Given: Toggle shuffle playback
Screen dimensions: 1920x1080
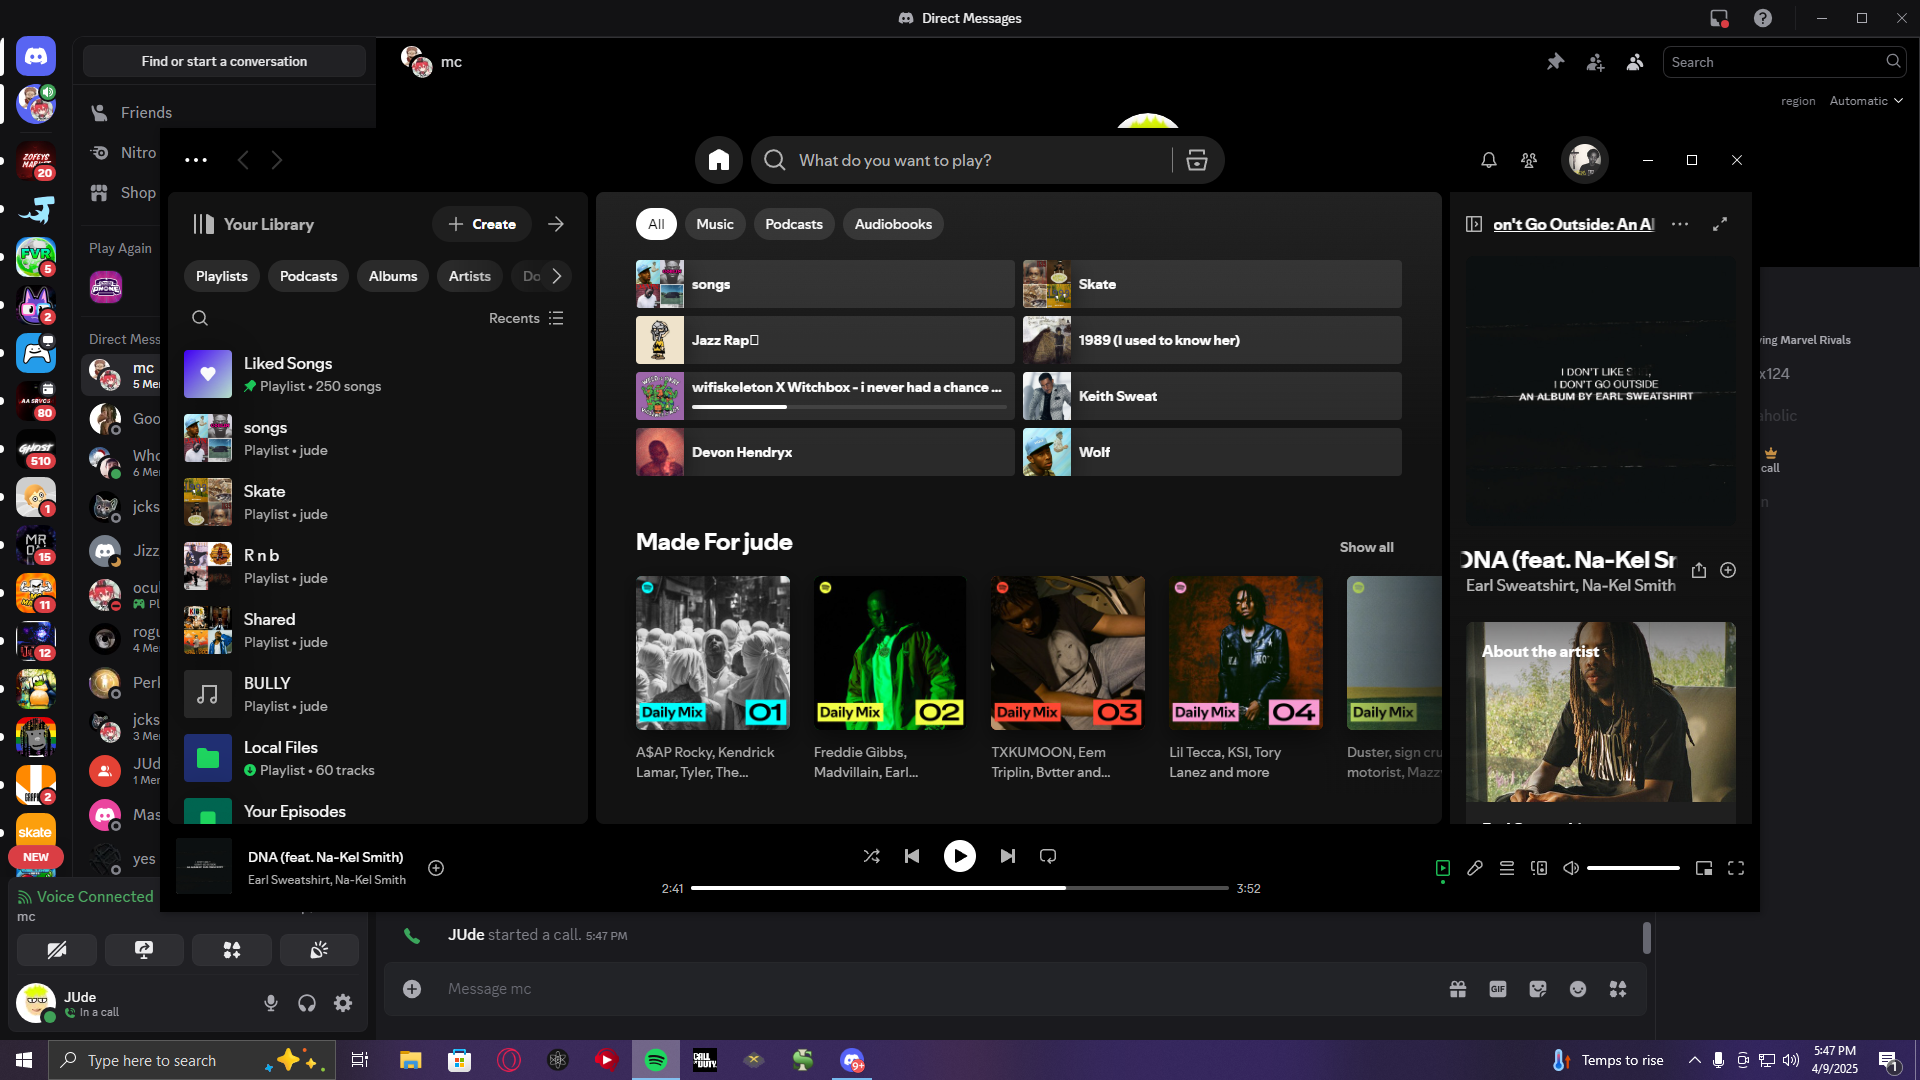Looking at the screenshot, I should click(871, 856).
